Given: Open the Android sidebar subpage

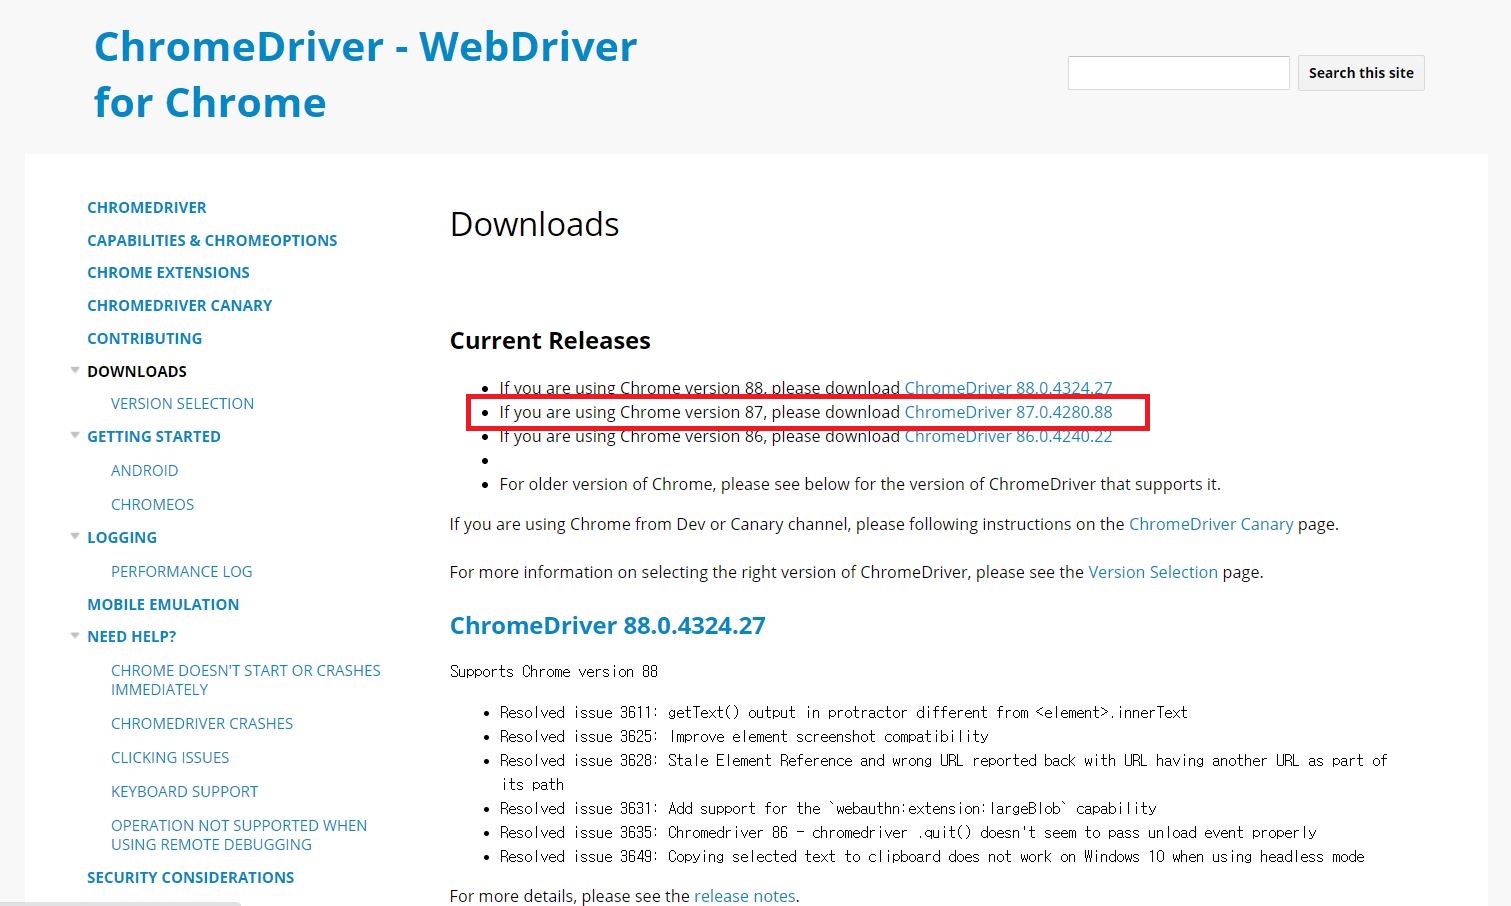Looking at the screenshot, I should pos(144,470).
